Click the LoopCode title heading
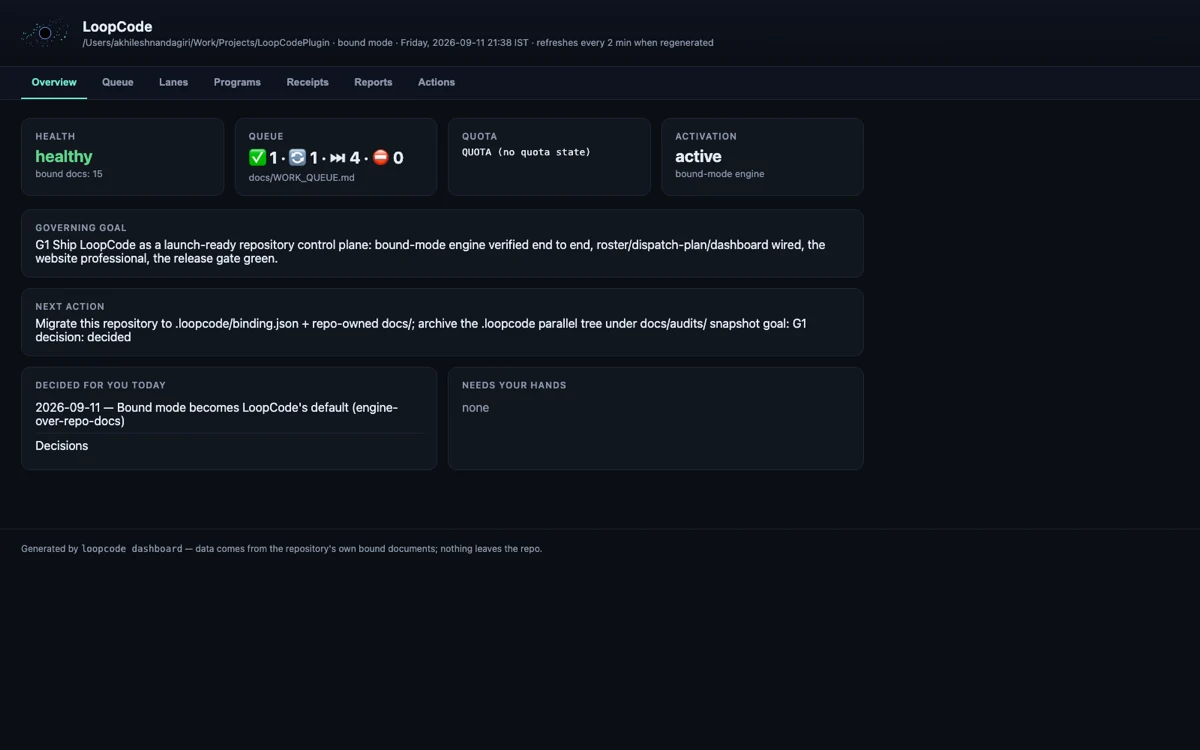This screenshot has height=750, width=1200. coord(117,27)
